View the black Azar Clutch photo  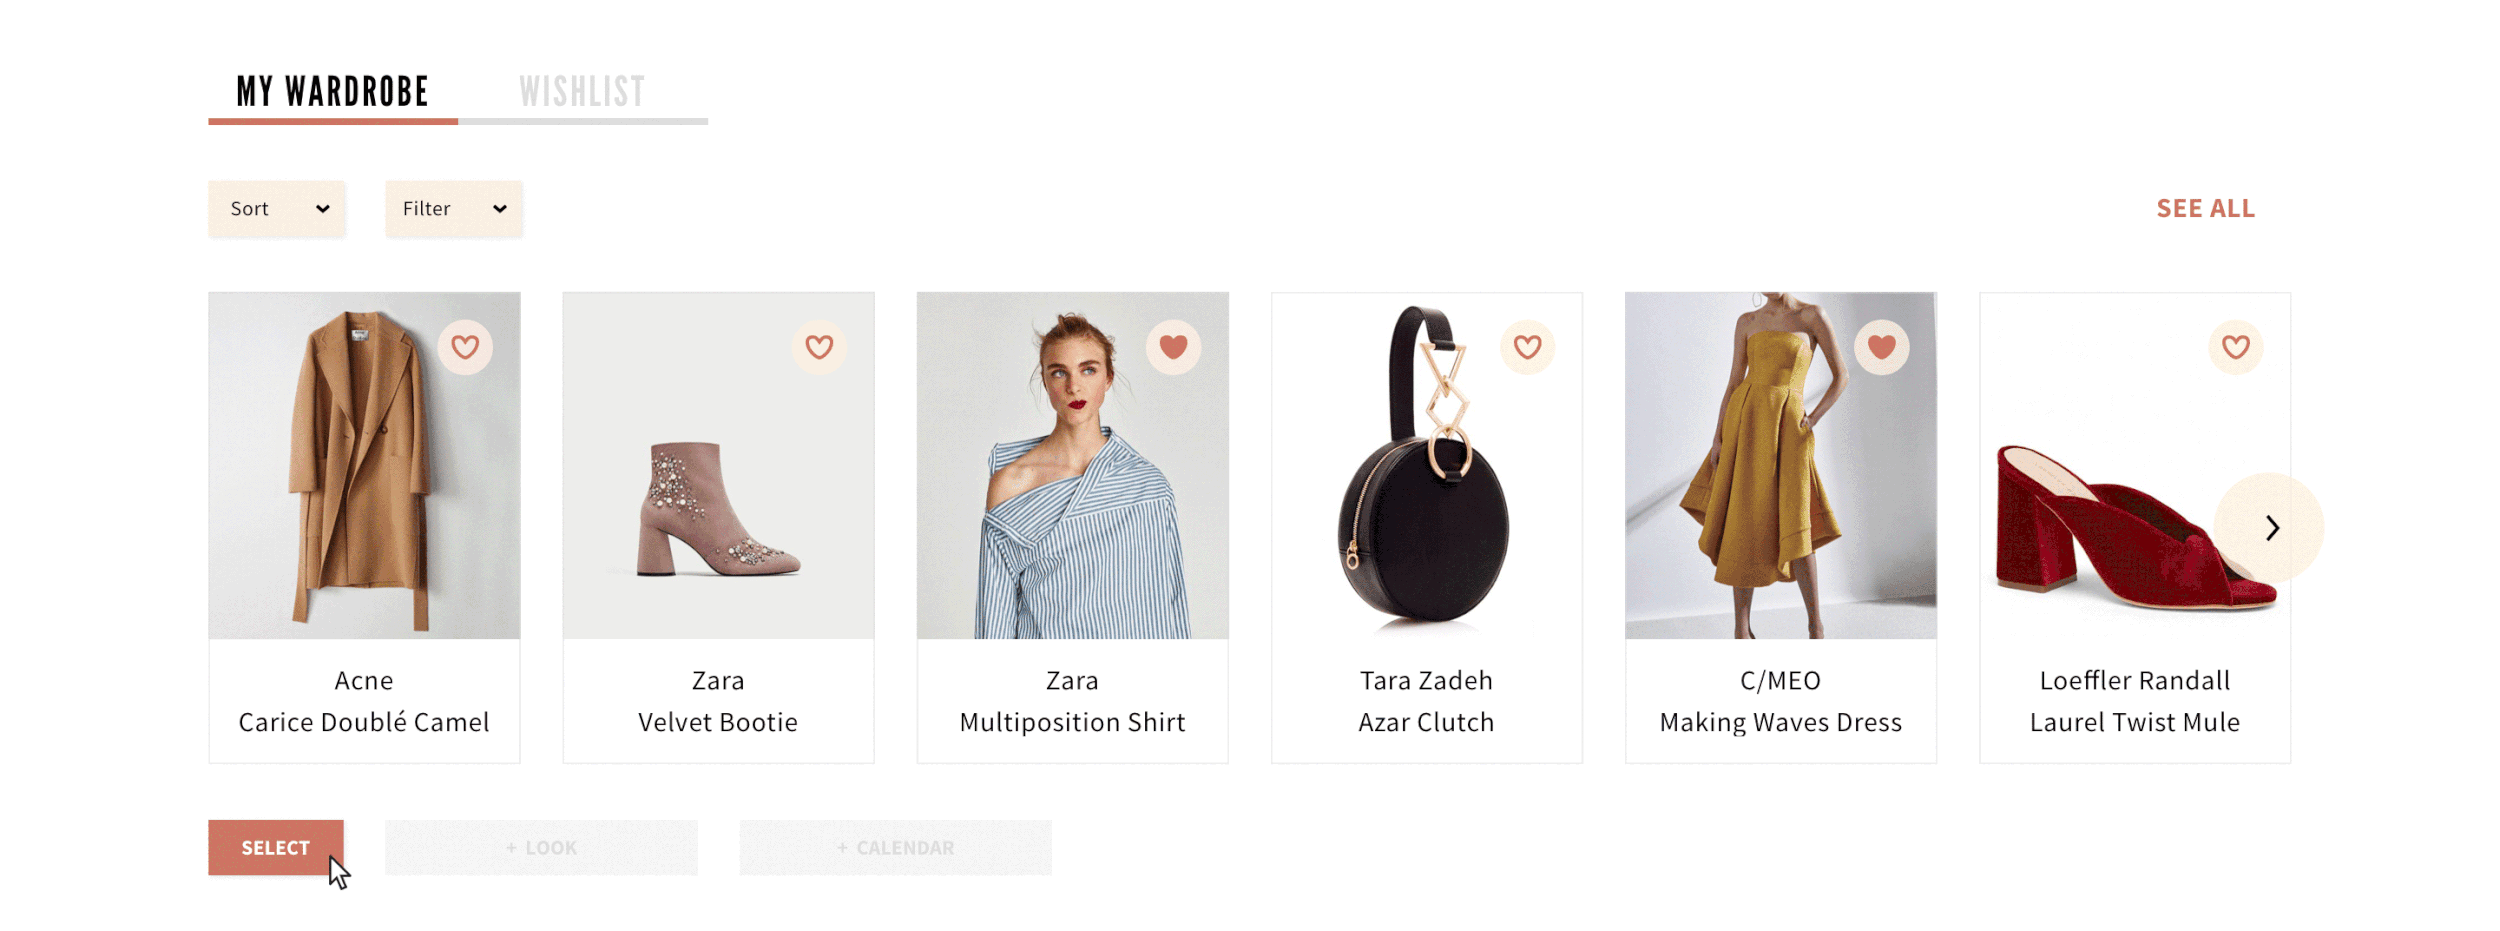tap(1427, 466)
